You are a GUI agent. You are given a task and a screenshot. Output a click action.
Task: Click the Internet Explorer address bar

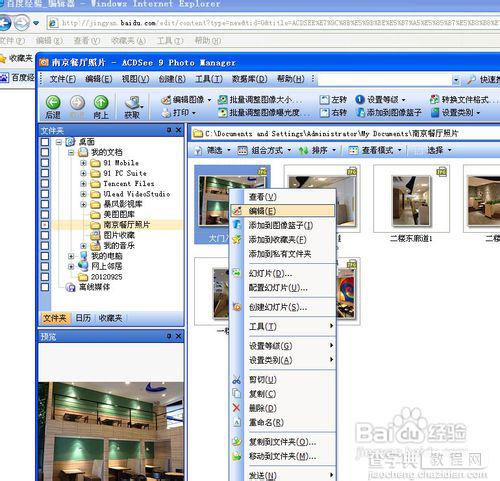point(273,23)
